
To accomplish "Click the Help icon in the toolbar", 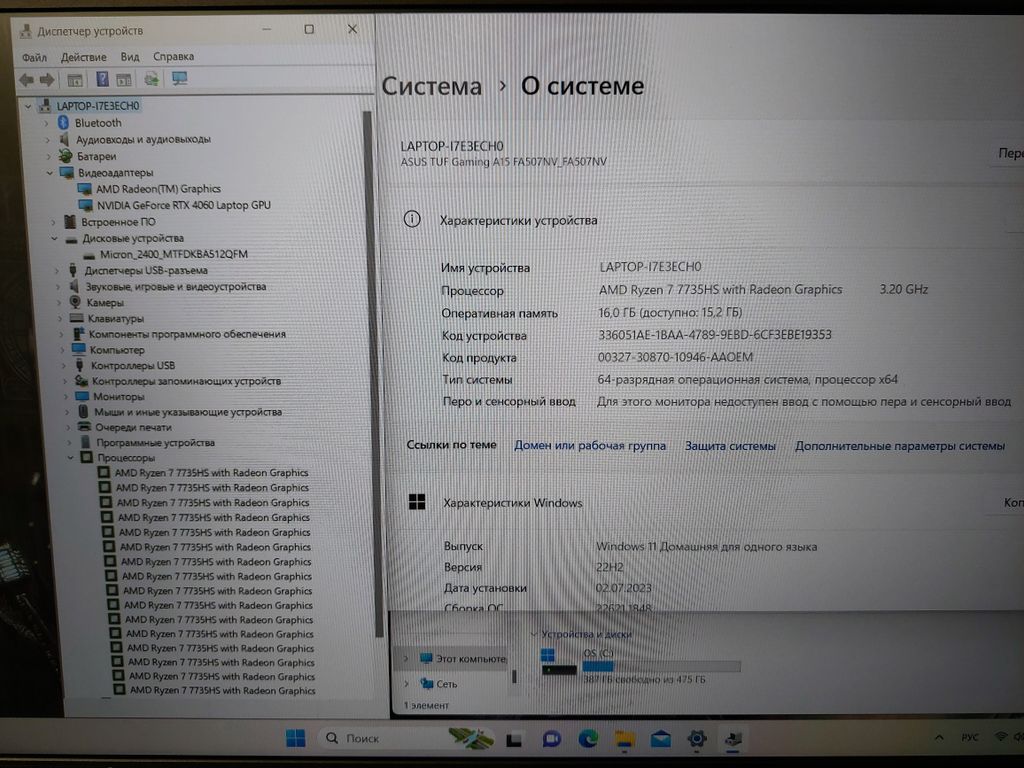I will 102,79.
